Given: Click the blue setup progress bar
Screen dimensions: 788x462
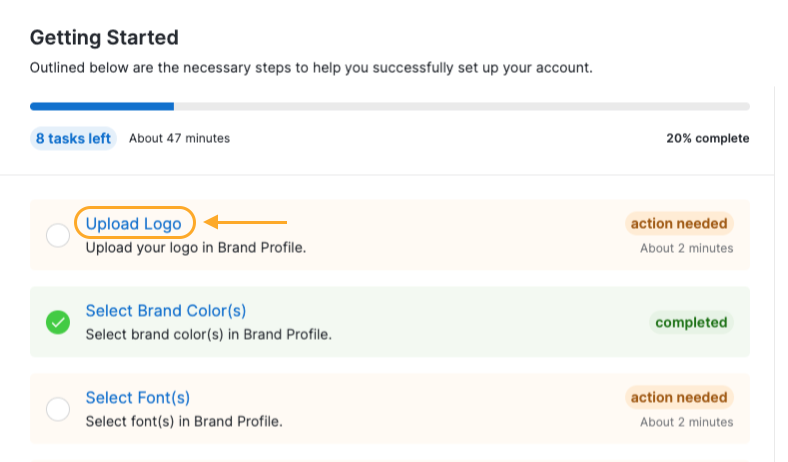Looking at the screenshot, I should [x=102, y=105].
